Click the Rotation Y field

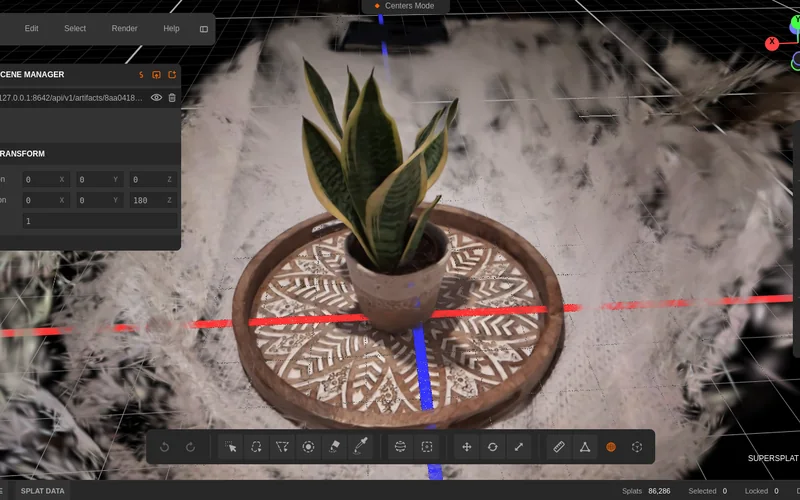[99, 201]
